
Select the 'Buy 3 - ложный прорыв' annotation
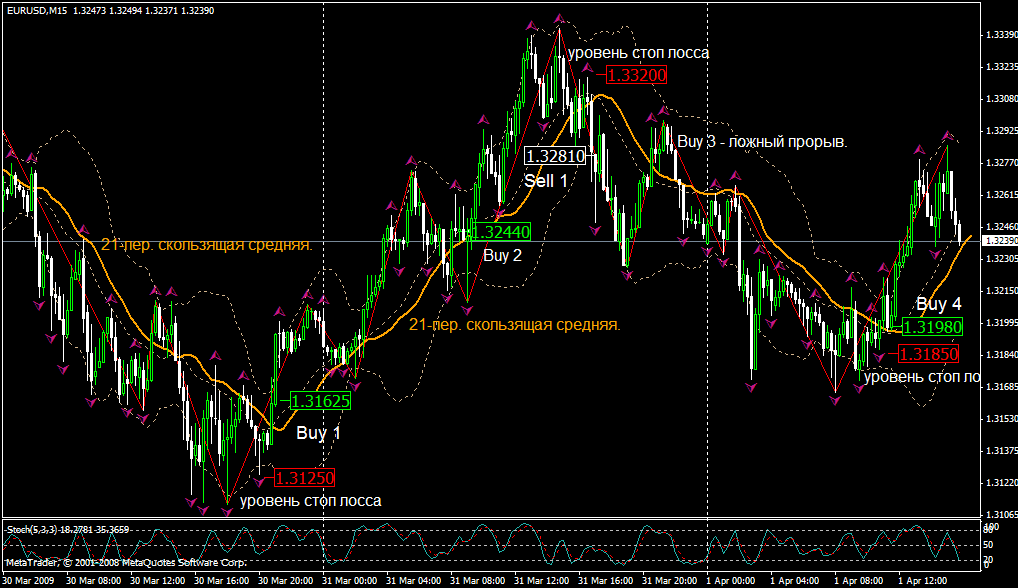point(762,142)
